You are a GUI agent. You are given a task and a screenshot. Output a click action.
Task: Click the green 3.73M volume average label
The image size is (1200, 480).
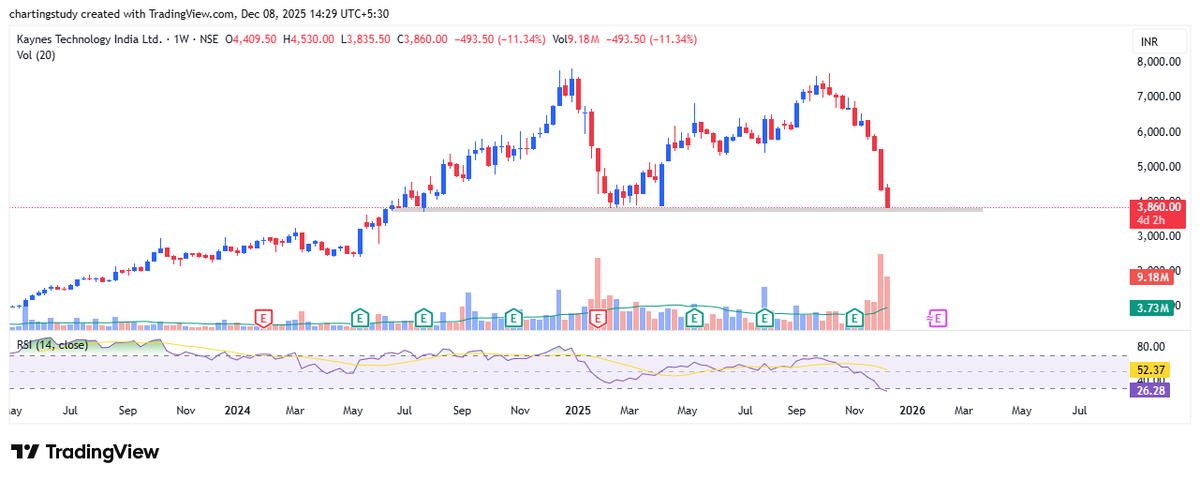point(1150,309)
